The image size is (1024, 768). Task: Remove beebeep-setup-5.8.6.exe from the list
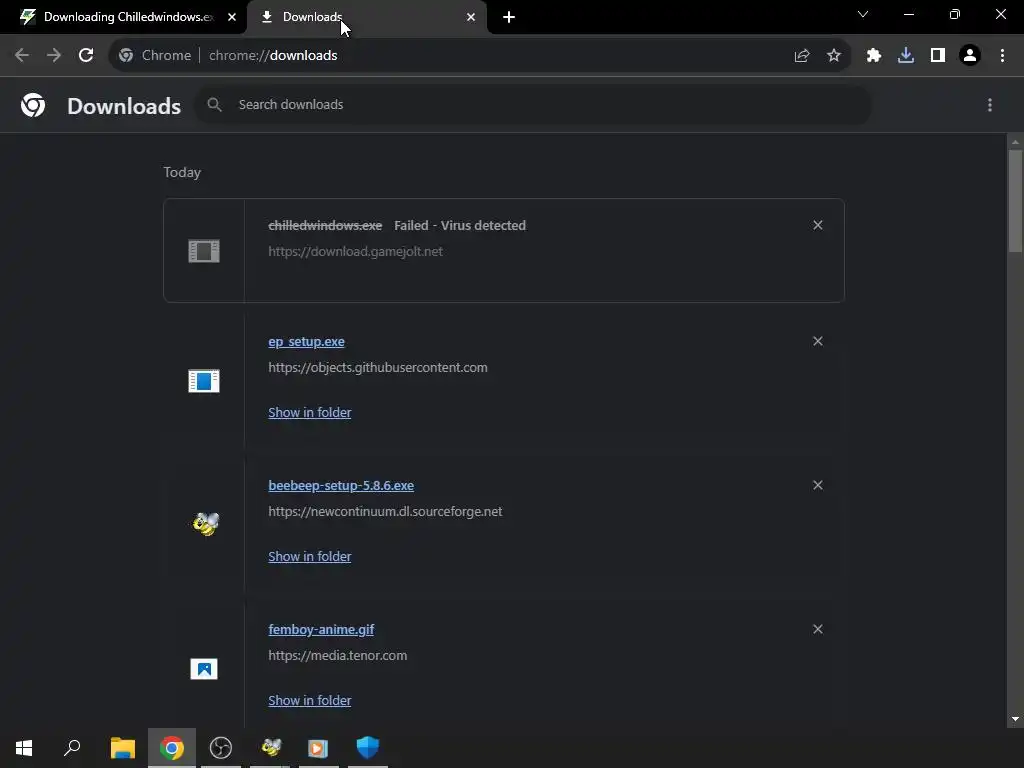[x=818, y=485]
